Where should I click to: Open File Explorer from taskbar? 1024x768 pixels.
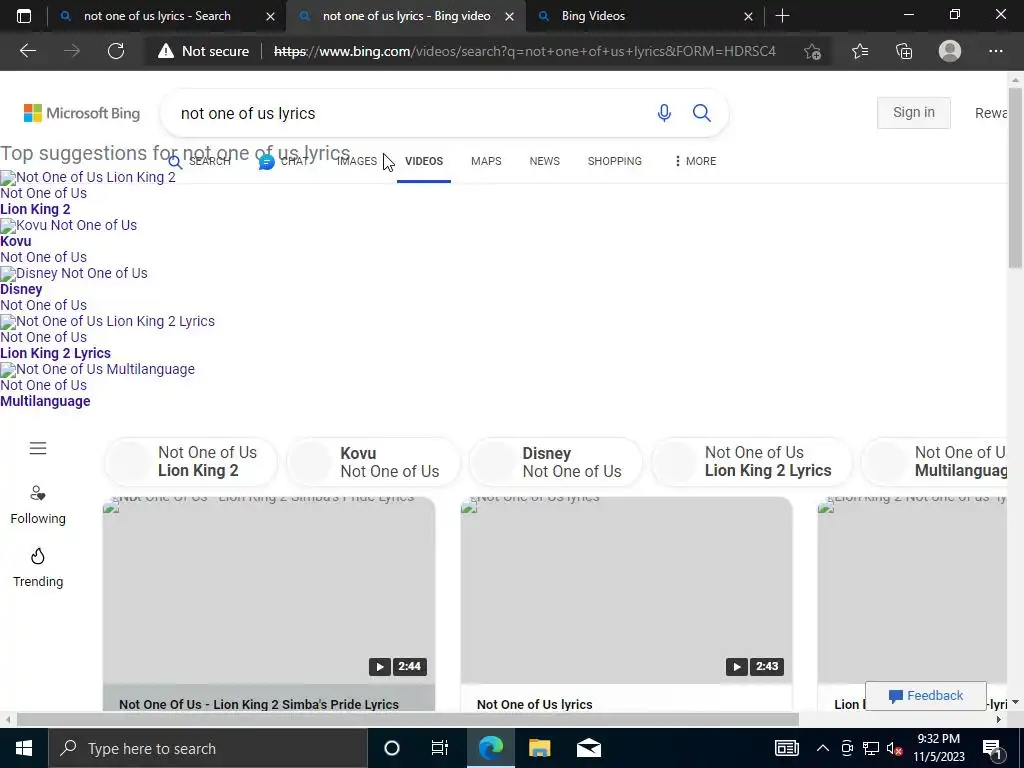[x=539, y=748]
